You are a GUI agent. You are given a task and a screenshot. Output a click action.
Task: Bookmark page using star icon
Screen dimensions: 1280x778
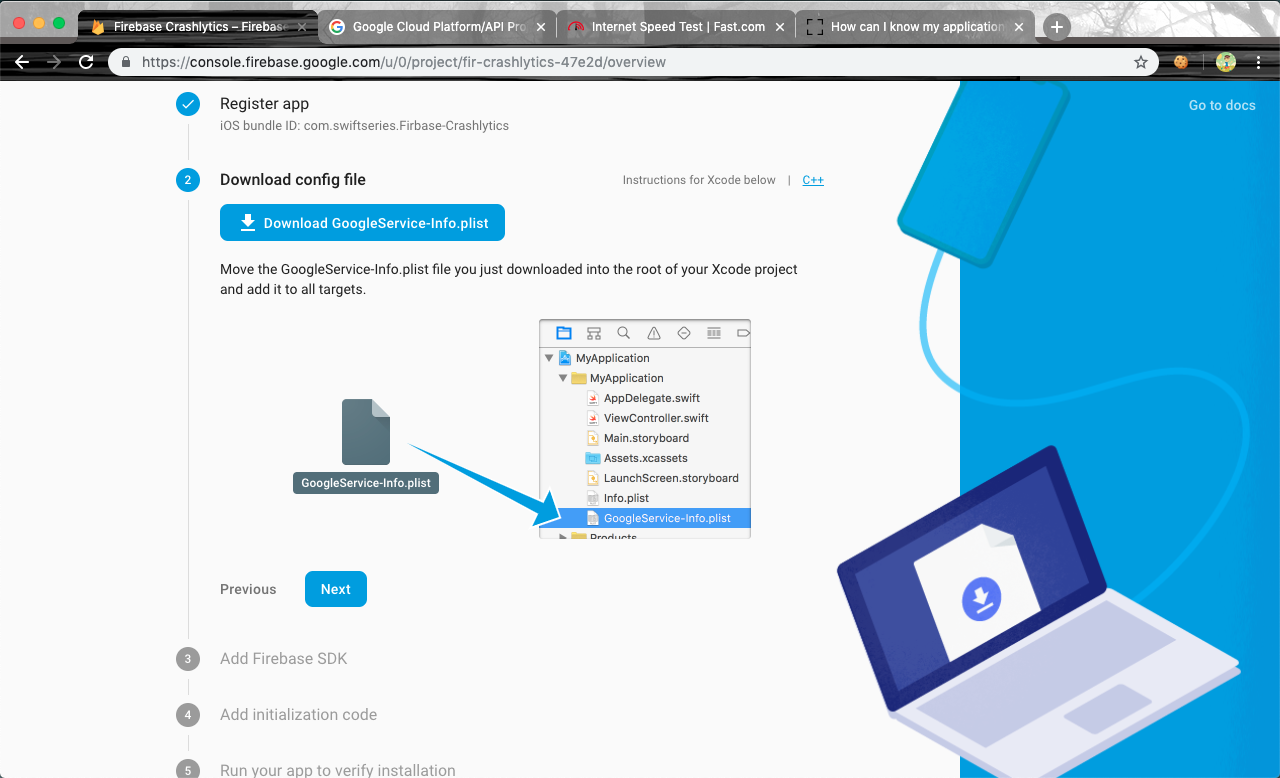[x=1141, y=62]
